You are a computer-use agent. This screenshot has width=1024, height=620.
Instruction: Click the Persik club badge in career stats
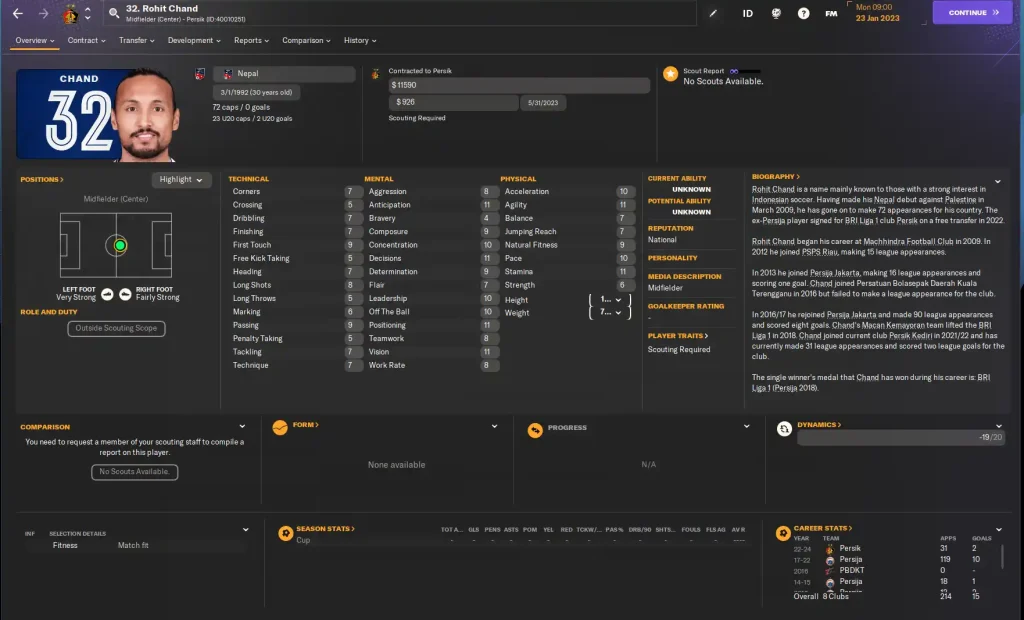click(x=829, y=549)
